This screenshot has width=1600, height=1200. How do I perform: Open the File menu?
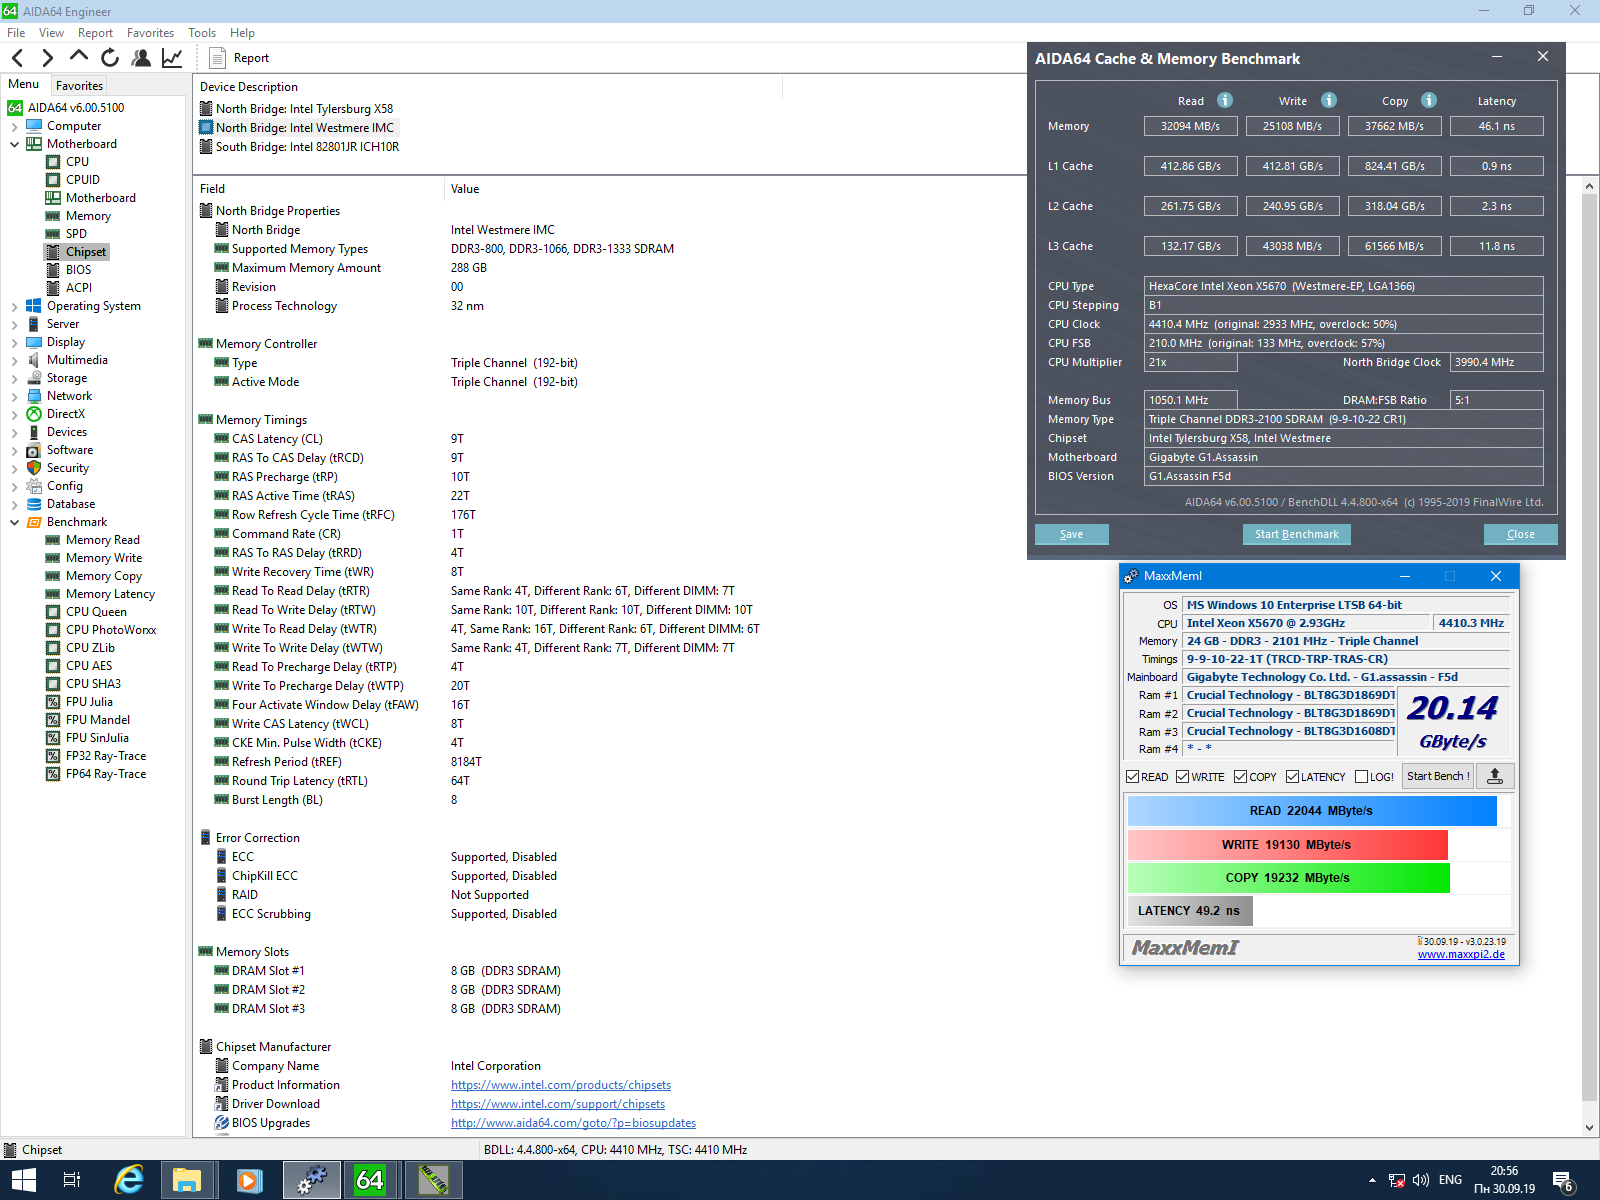[16, 33]
